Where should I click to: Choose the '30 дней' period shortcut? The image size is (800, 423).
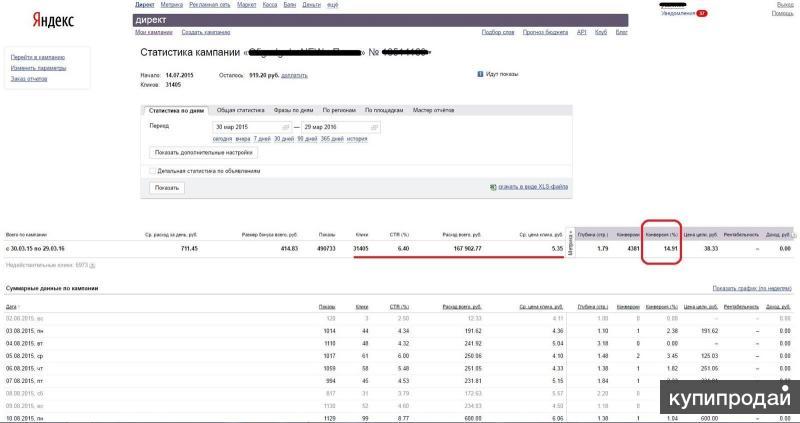(284, 138)
